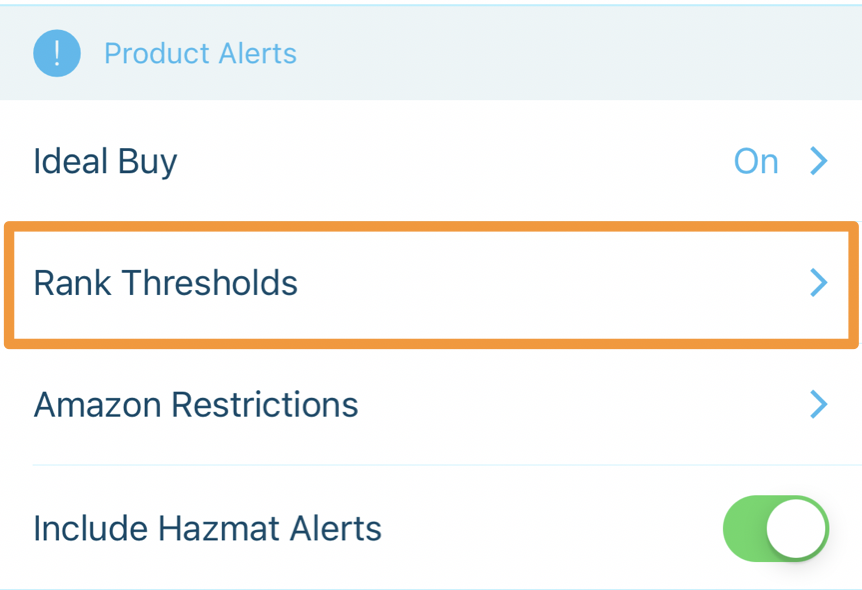The image size is (862, 590).
Task: Tap the blank space in Ideal Buy row
Action: click(x=450, y=162)
